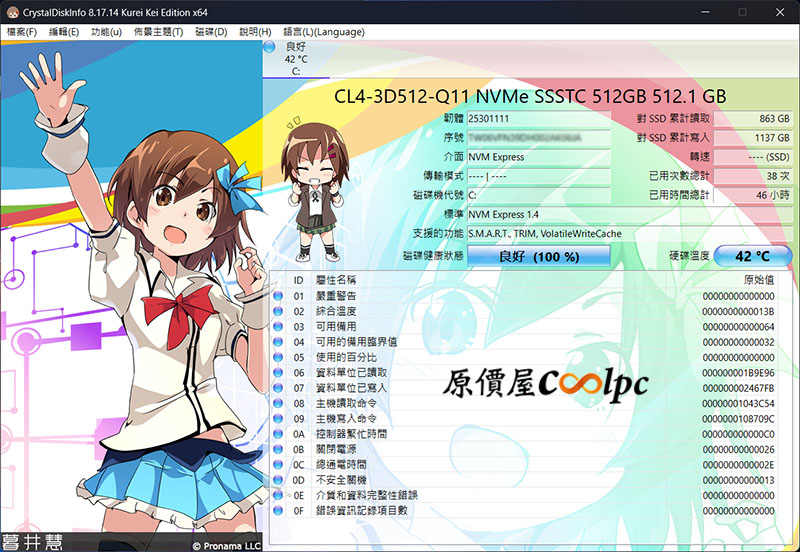Click the CrystalDiskInfo app icon in title bar
800x552 pixels.
pyautogui.click(x=12, y=12)
